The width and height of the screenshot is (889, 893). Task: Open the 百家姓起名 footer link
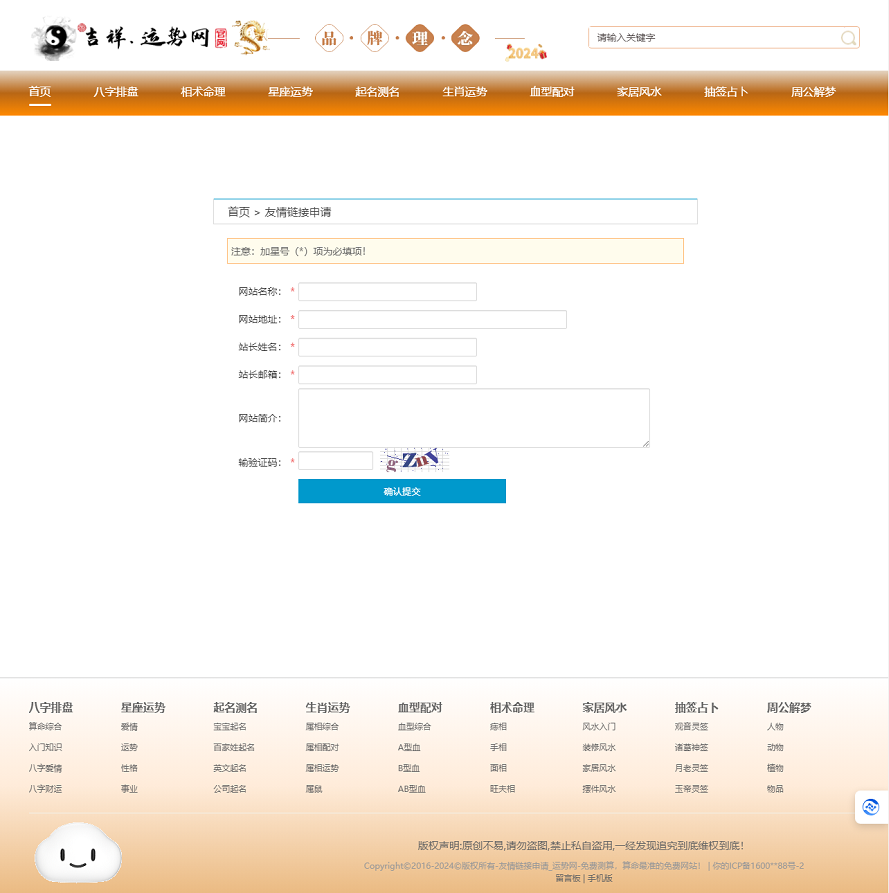(234, 747)
